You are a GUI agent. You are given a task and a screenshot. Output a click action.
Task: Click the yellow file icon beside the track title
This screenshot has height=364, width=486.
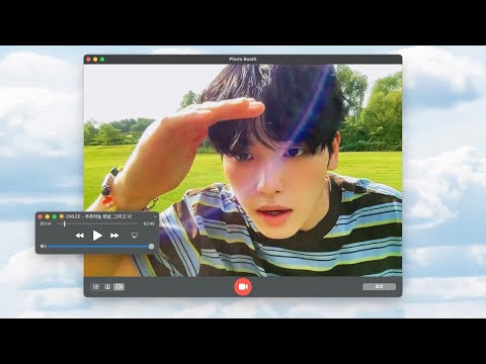point(61,217)
